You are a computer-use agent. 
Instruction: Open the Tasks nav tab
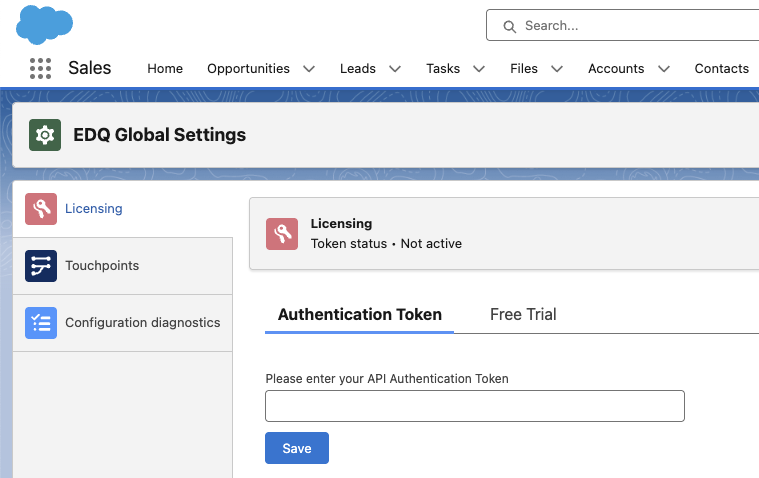click(x=443, y=69)
